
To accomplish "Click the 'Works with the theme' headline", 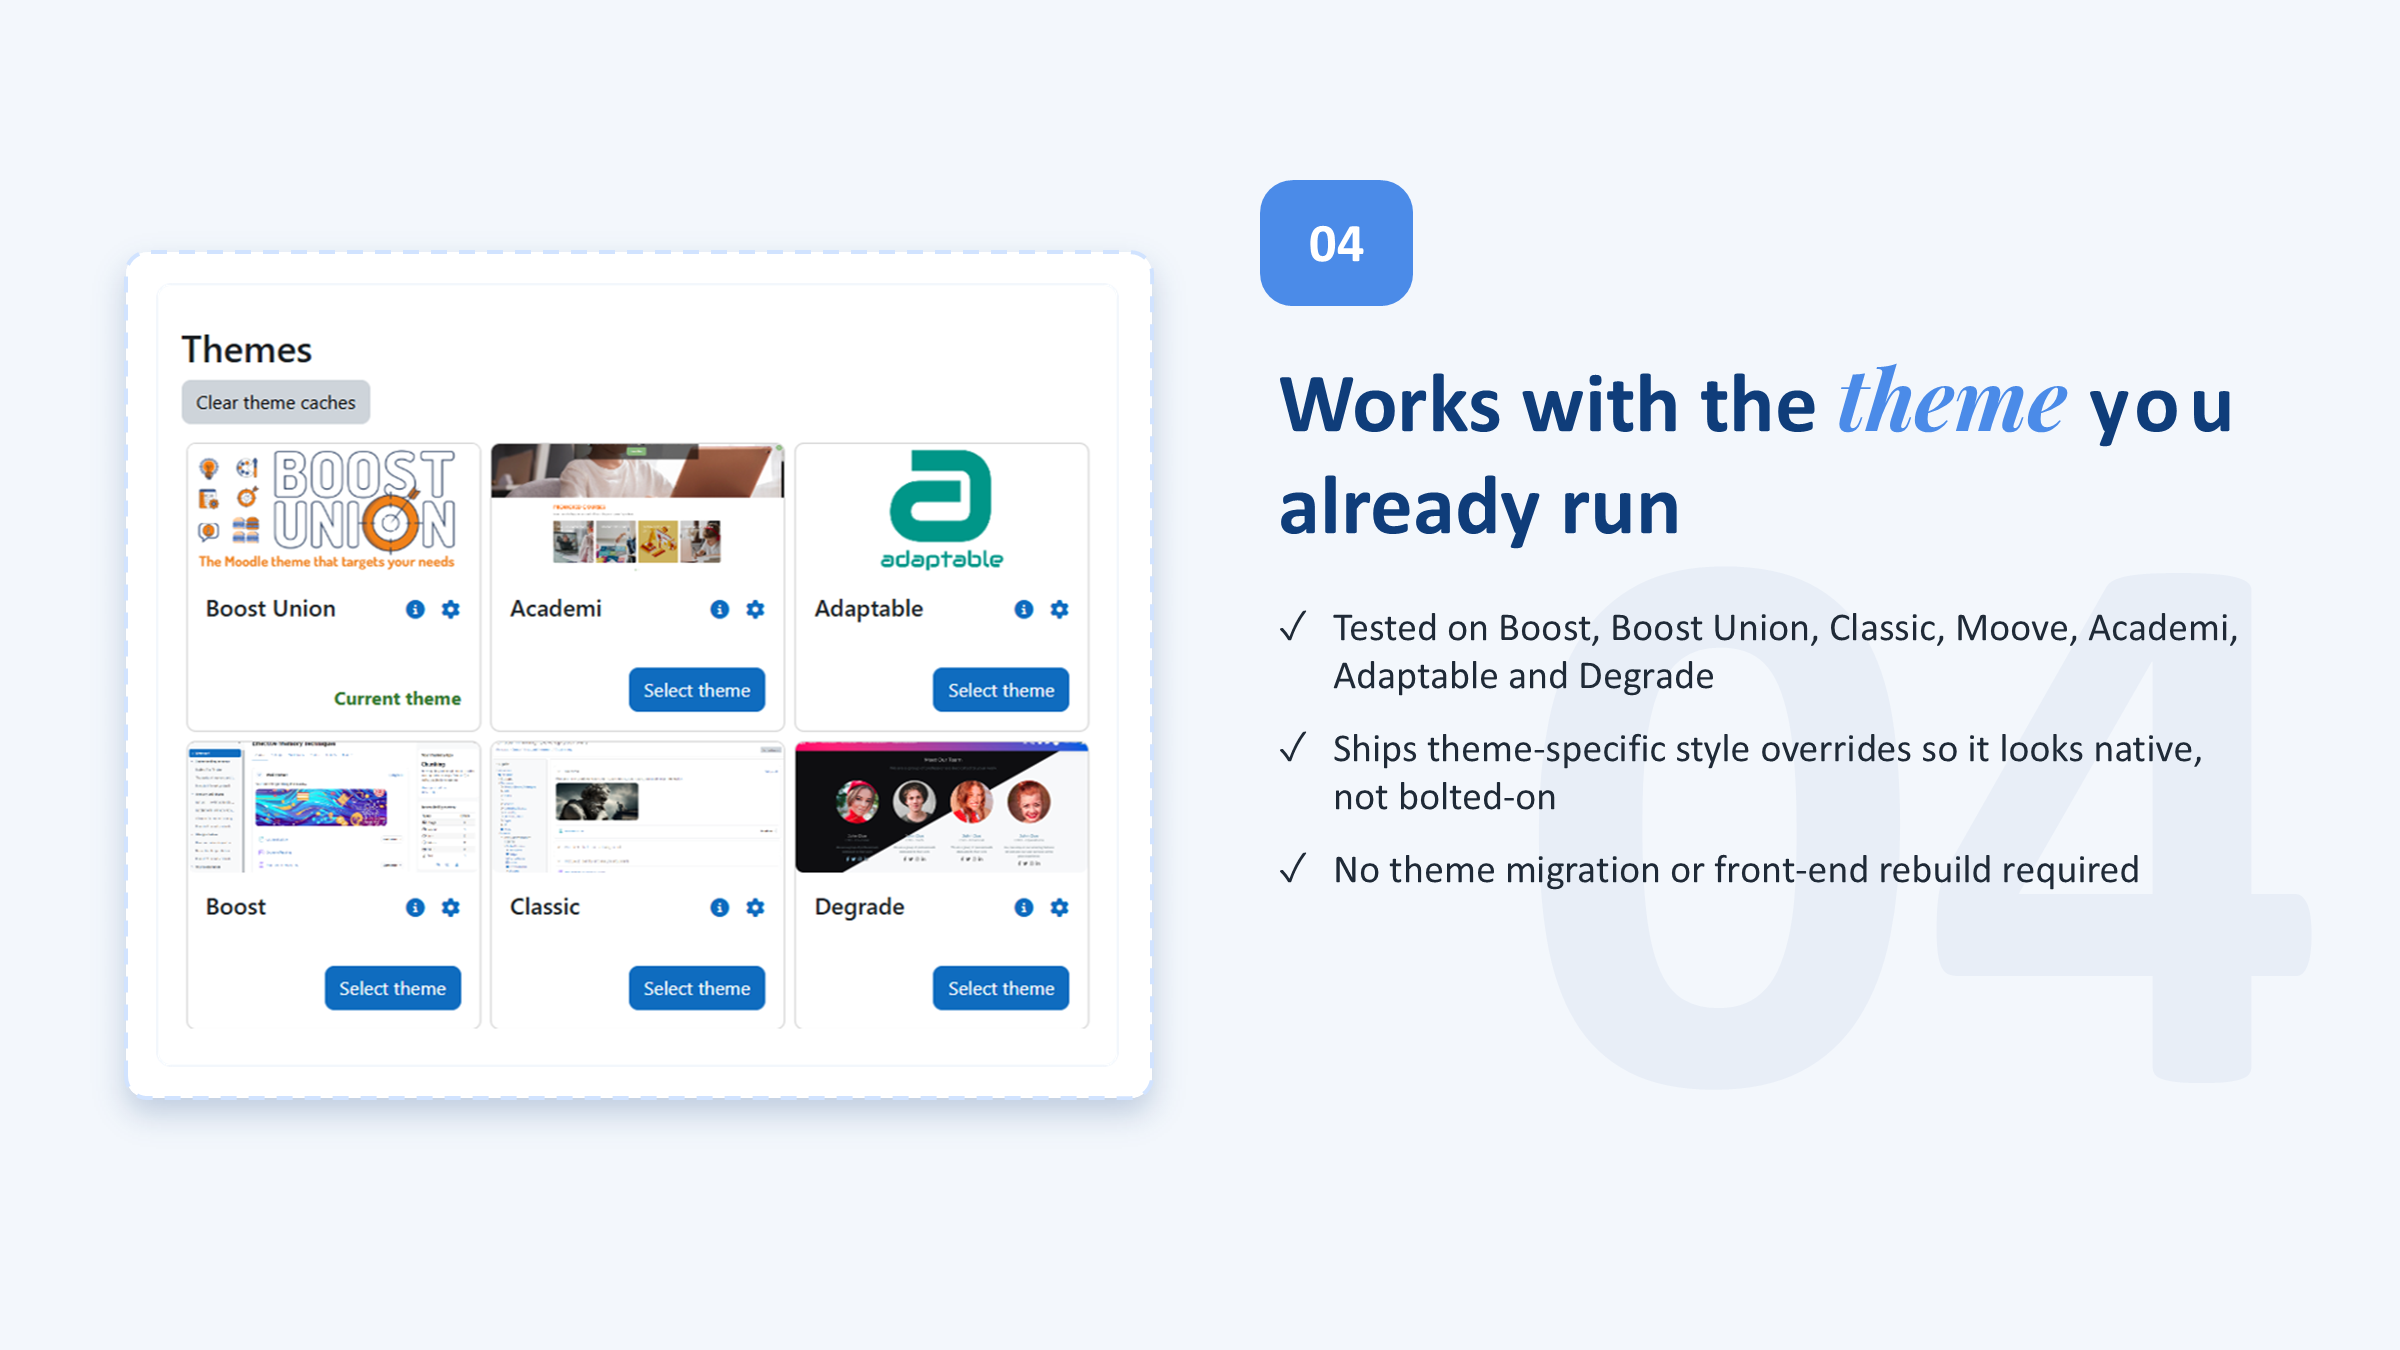I will pyautogui.click(x=1757, y=455).
